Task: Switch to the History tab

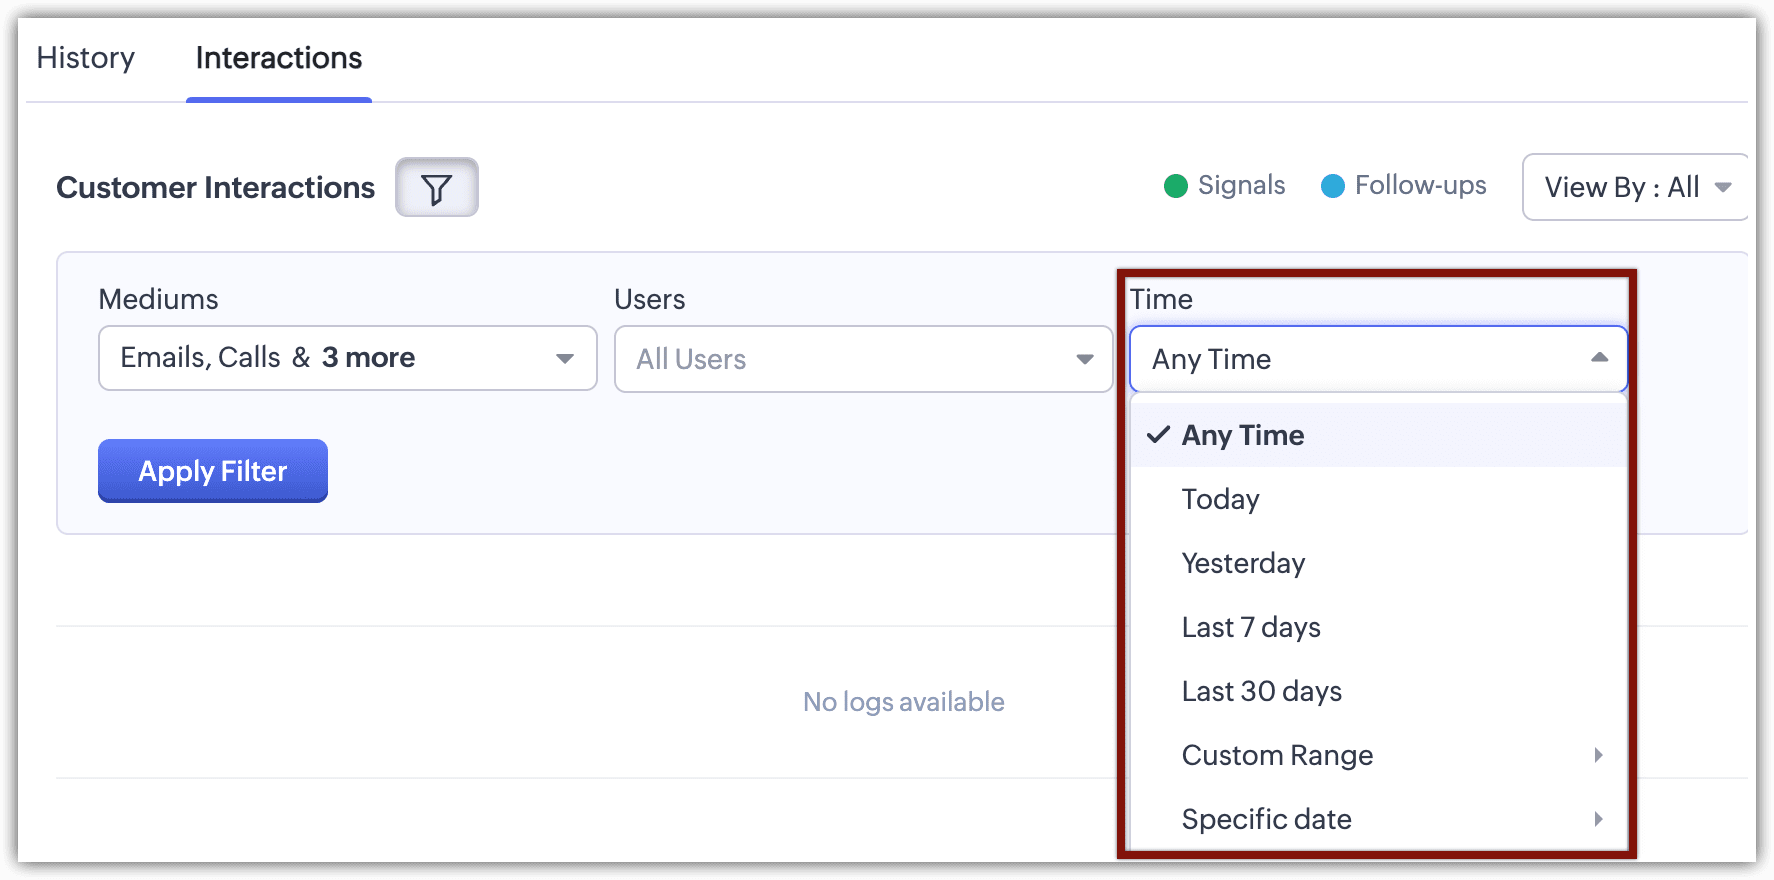Action: coord(86,58)
